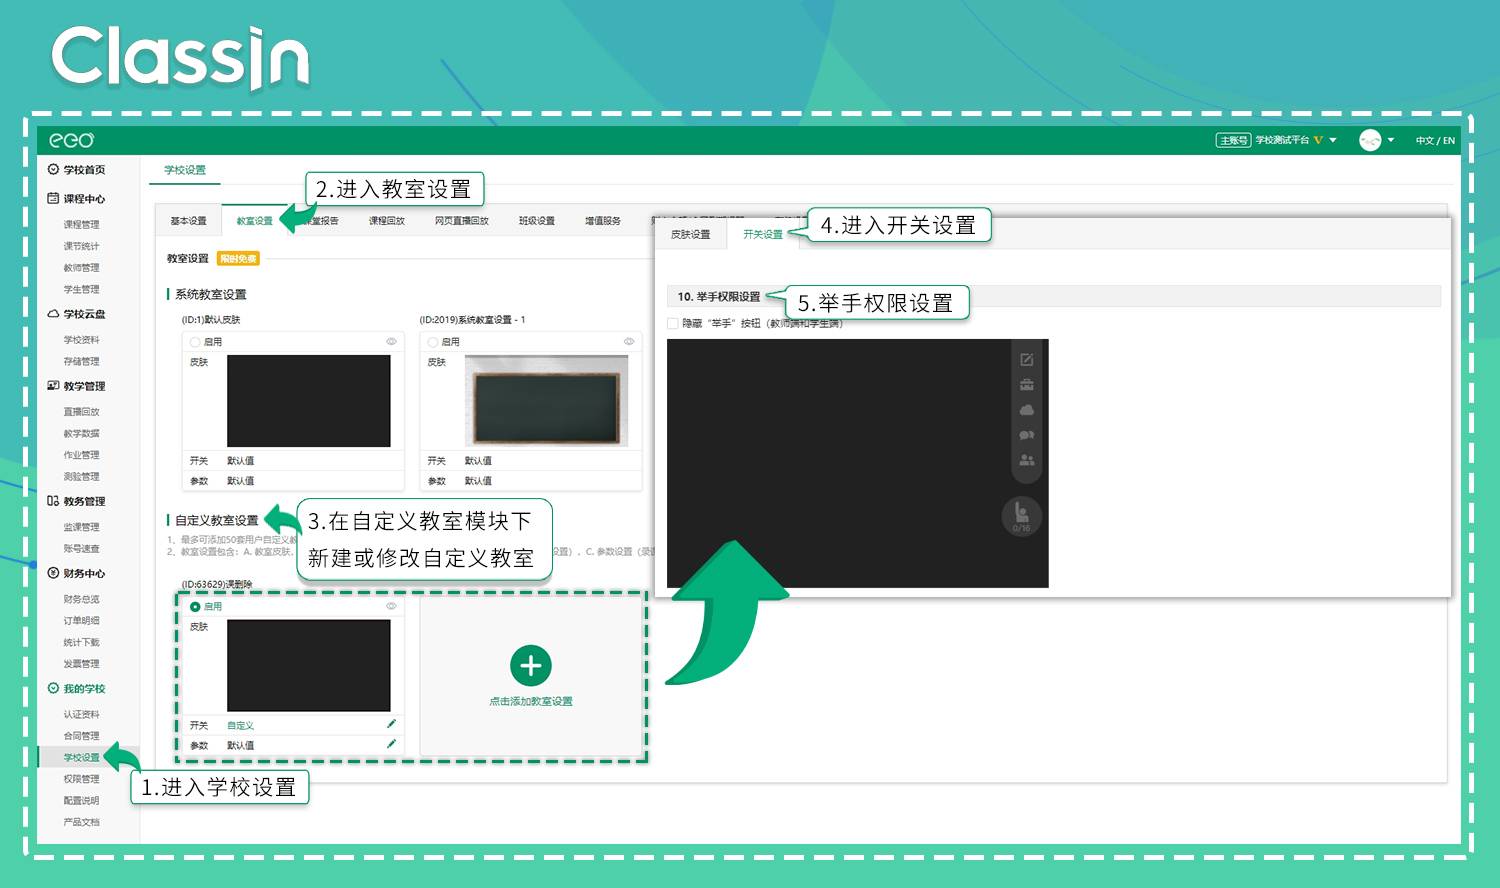Switch to the 网页直播回放 tab
Screen dimensions: 1500x888
point(461,221)
